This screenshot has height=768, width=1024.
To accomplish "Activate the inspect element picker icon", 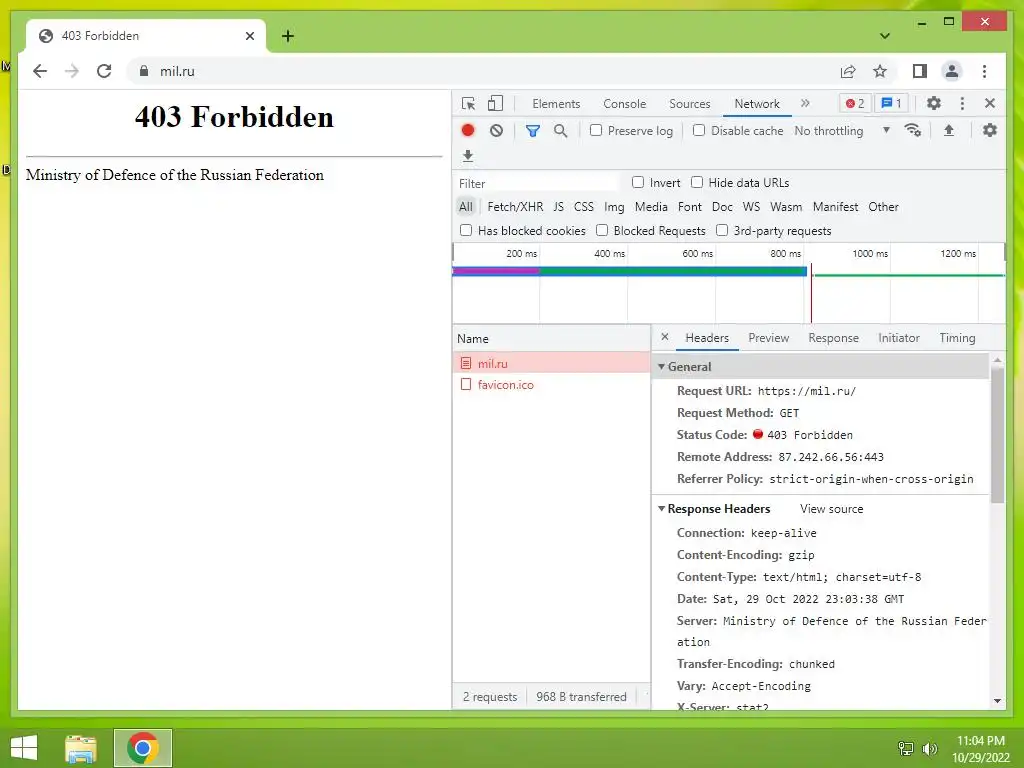I will 468,104.
